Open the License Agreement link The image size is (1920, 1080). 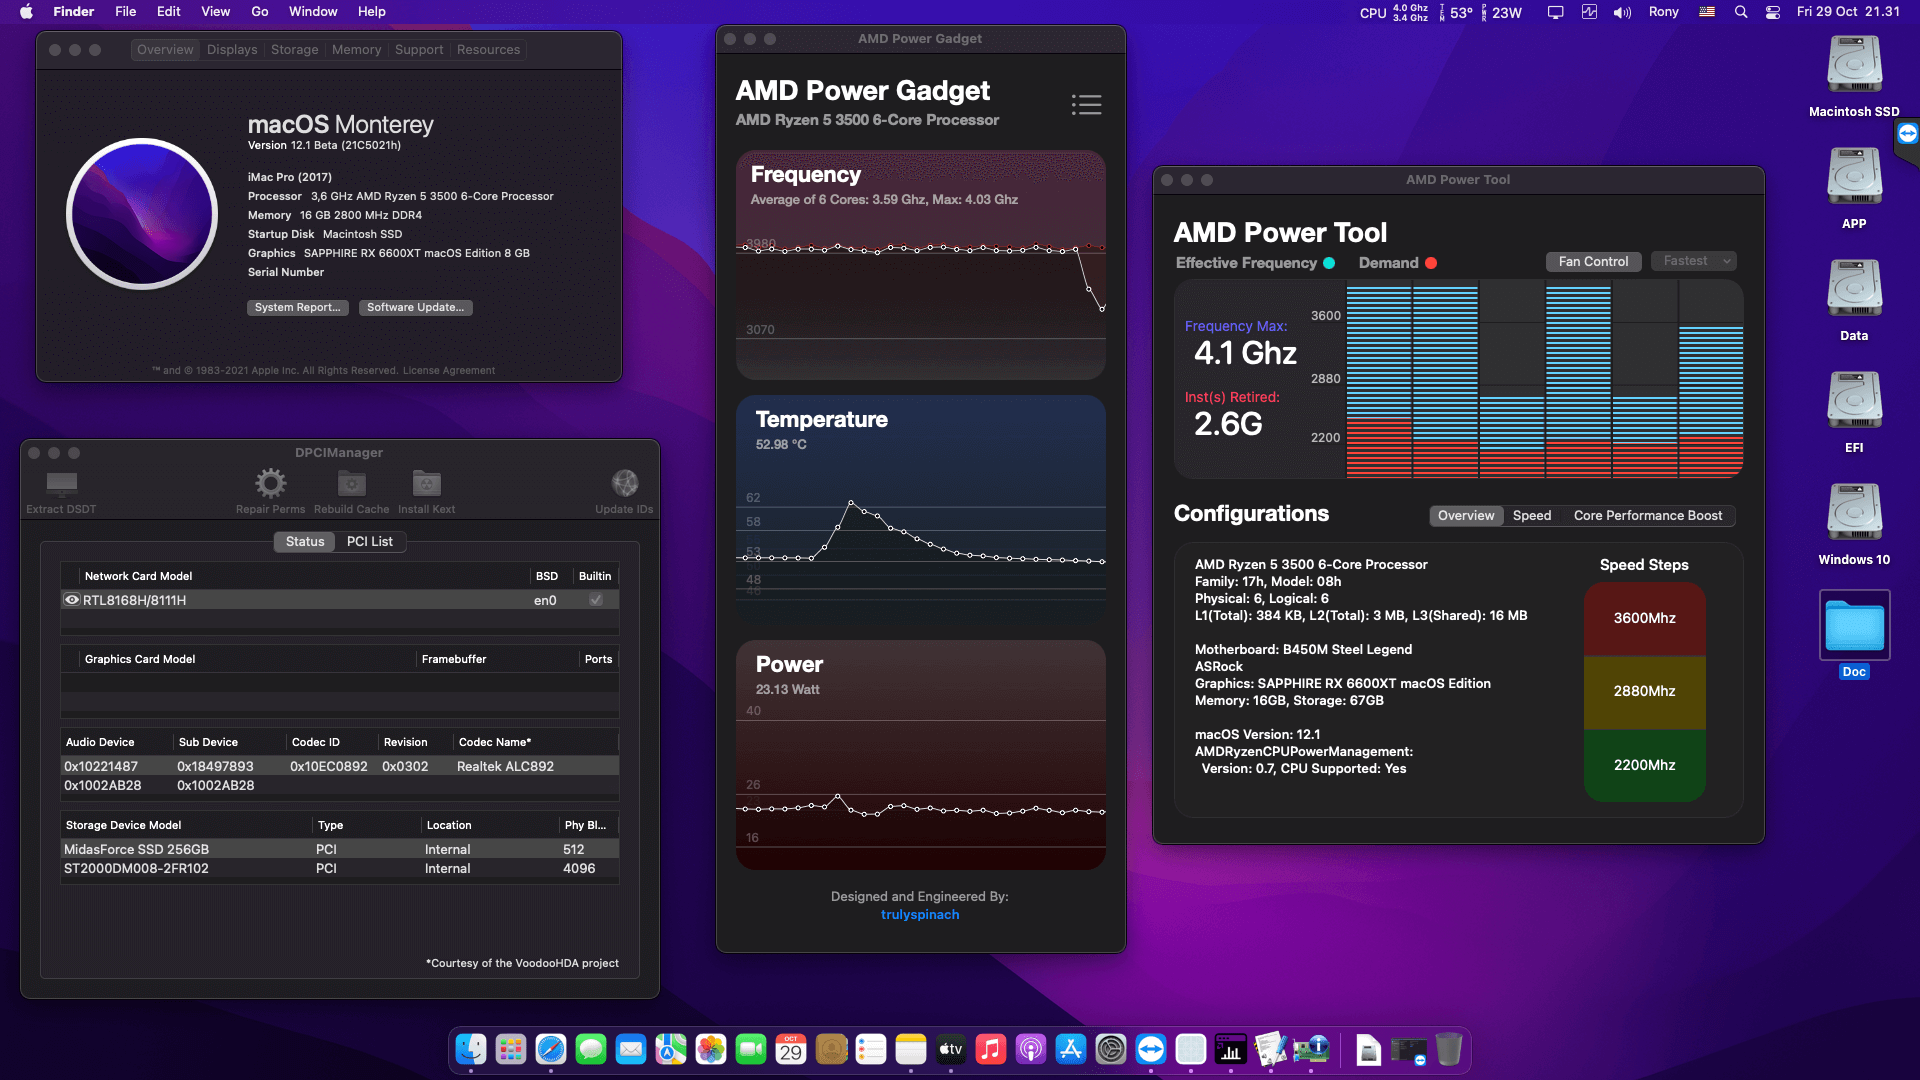point(449,371)
